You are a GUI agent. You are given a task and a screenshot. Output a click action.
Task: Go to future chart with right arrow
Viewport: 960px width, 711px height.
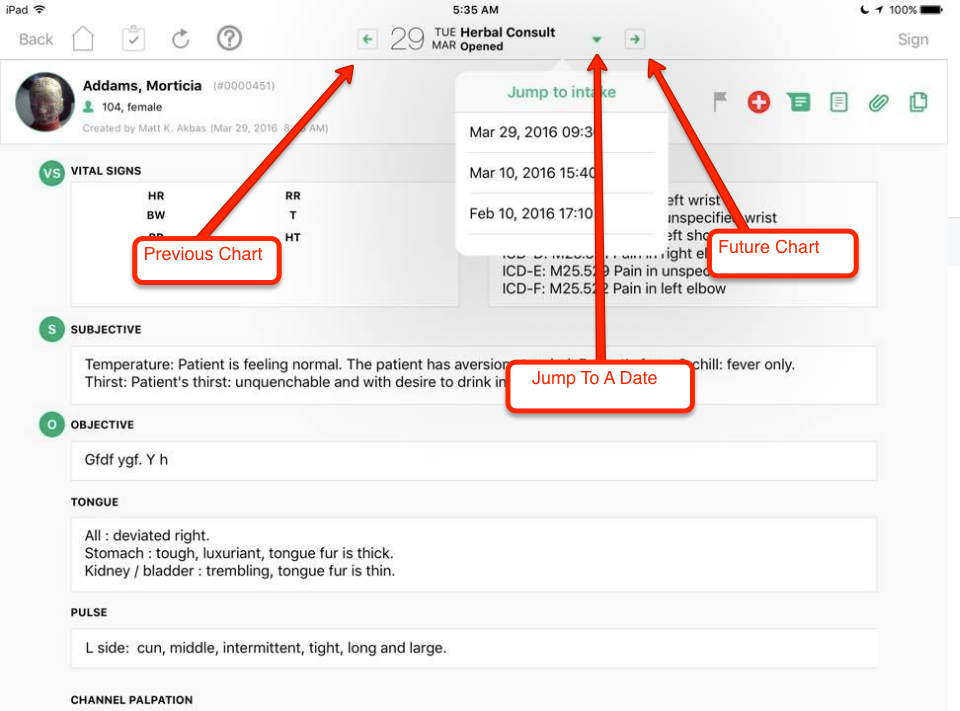click(634, 39)
